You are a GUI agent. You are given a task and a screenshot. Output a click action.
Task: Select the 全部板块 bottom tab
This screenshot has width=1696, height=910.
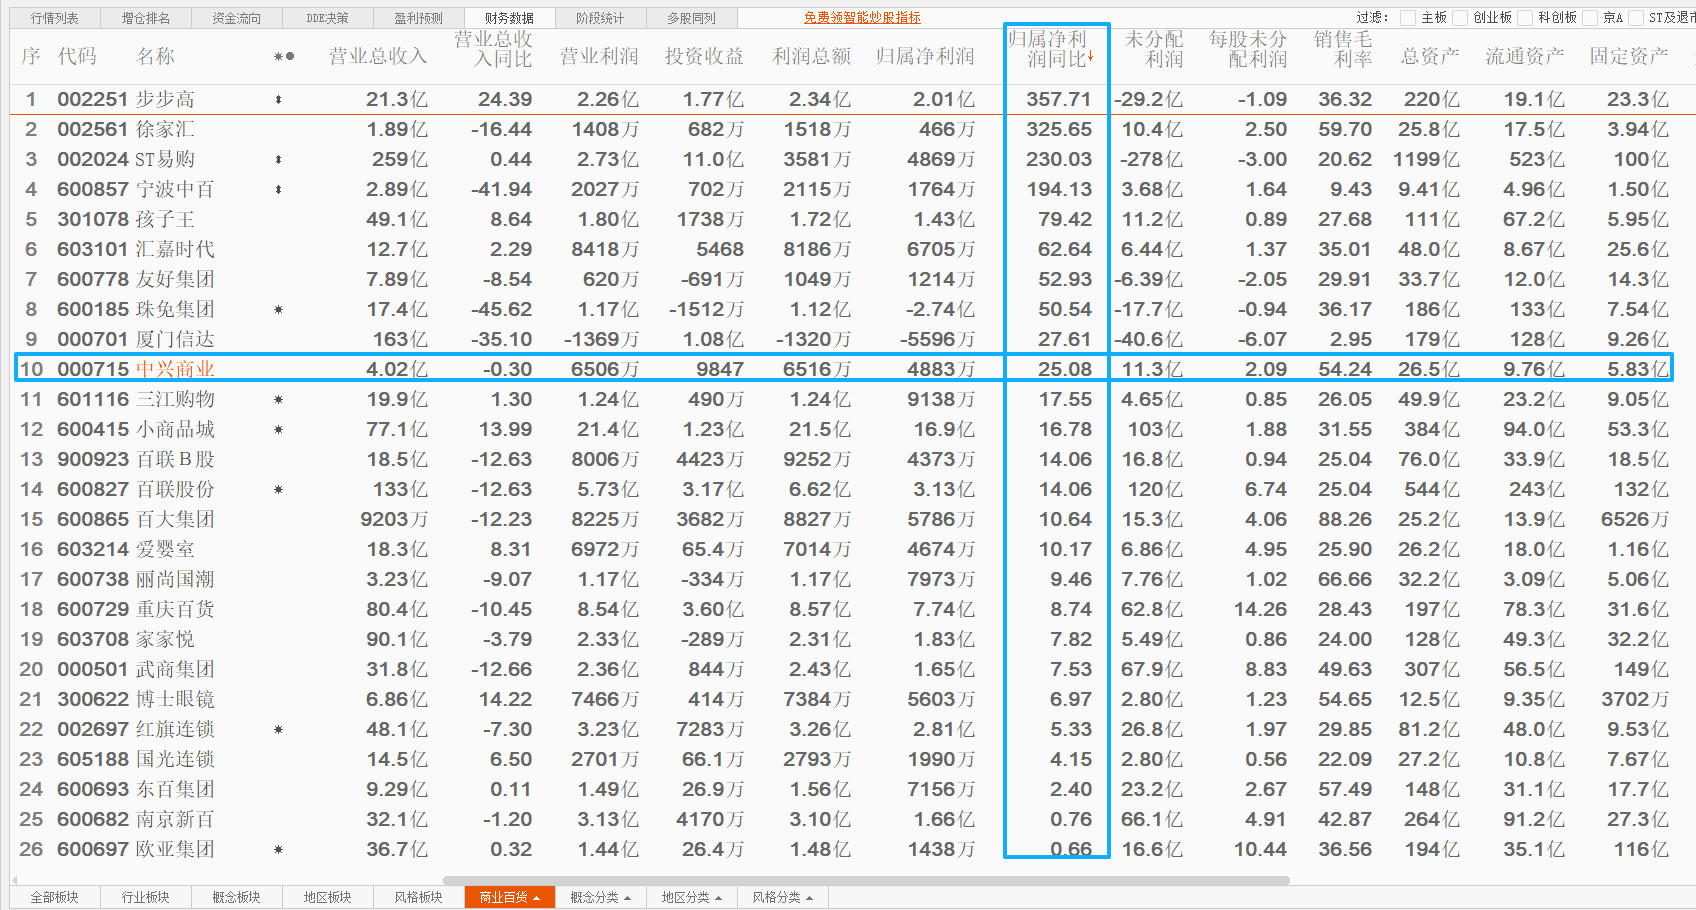54,897
